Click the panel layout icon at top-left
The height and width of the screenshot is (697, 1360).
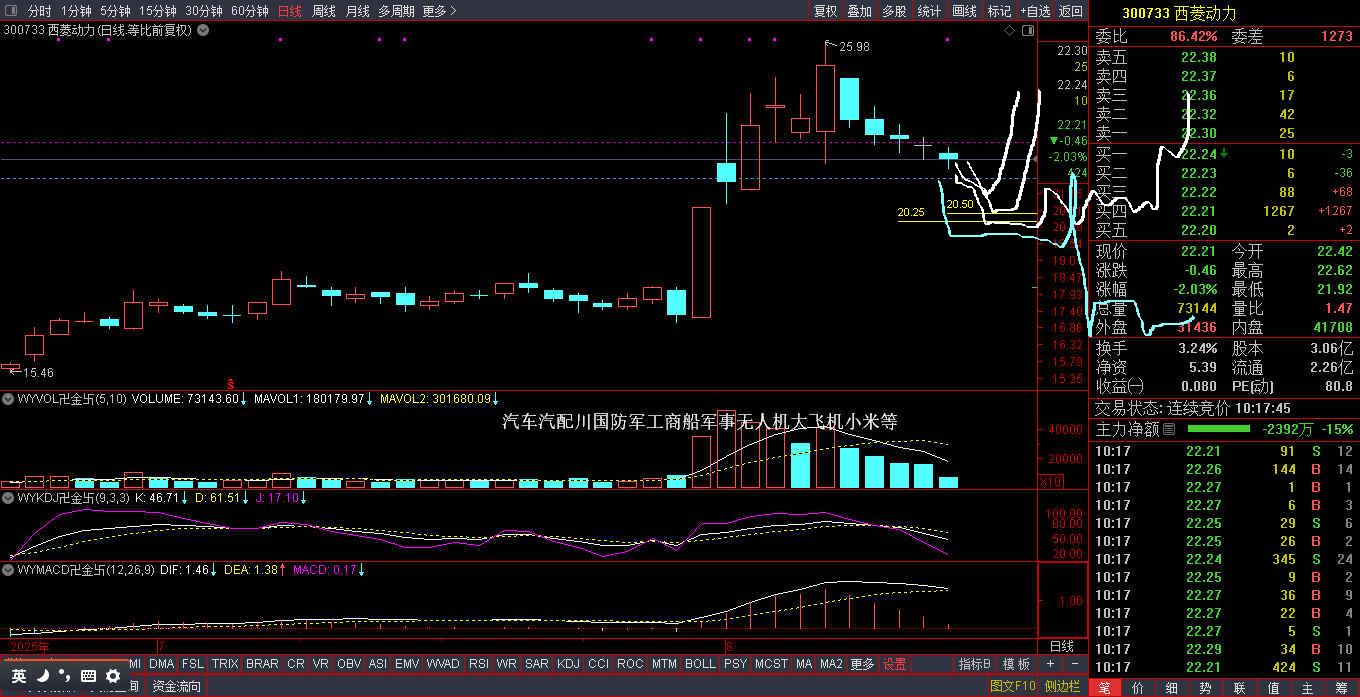[x=11, y=11]
